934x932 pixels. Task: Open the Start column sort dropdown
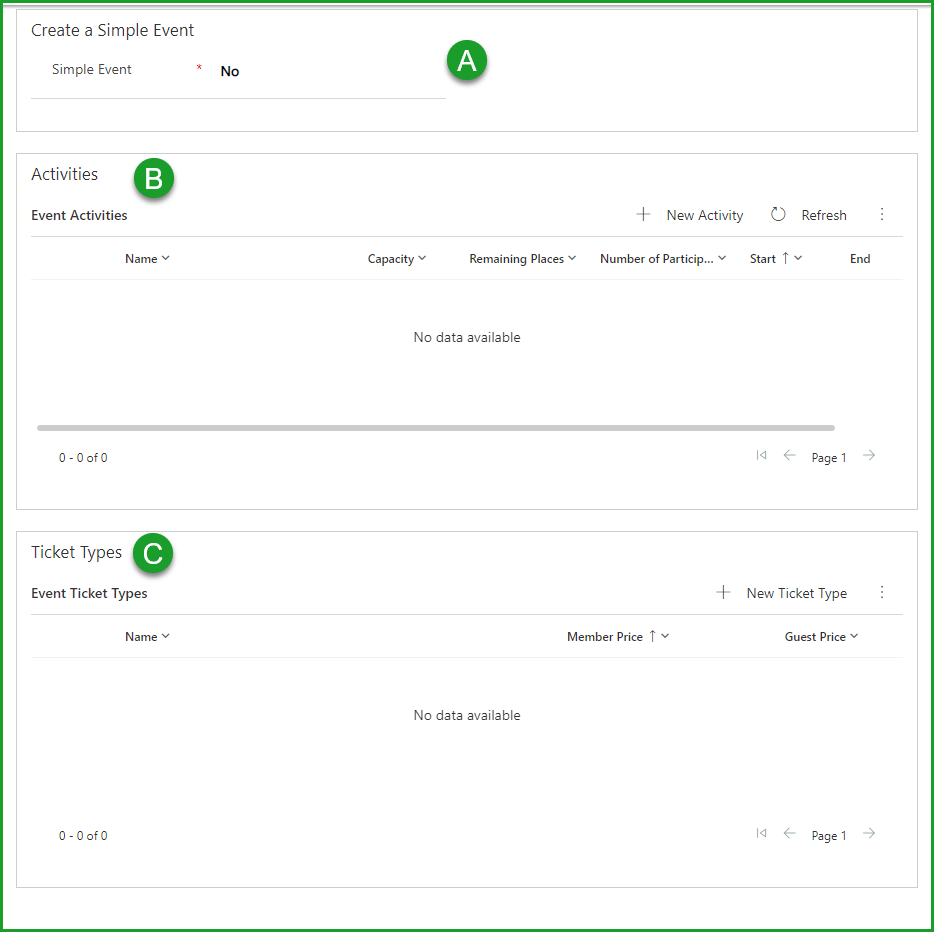(x=797, y=258)
